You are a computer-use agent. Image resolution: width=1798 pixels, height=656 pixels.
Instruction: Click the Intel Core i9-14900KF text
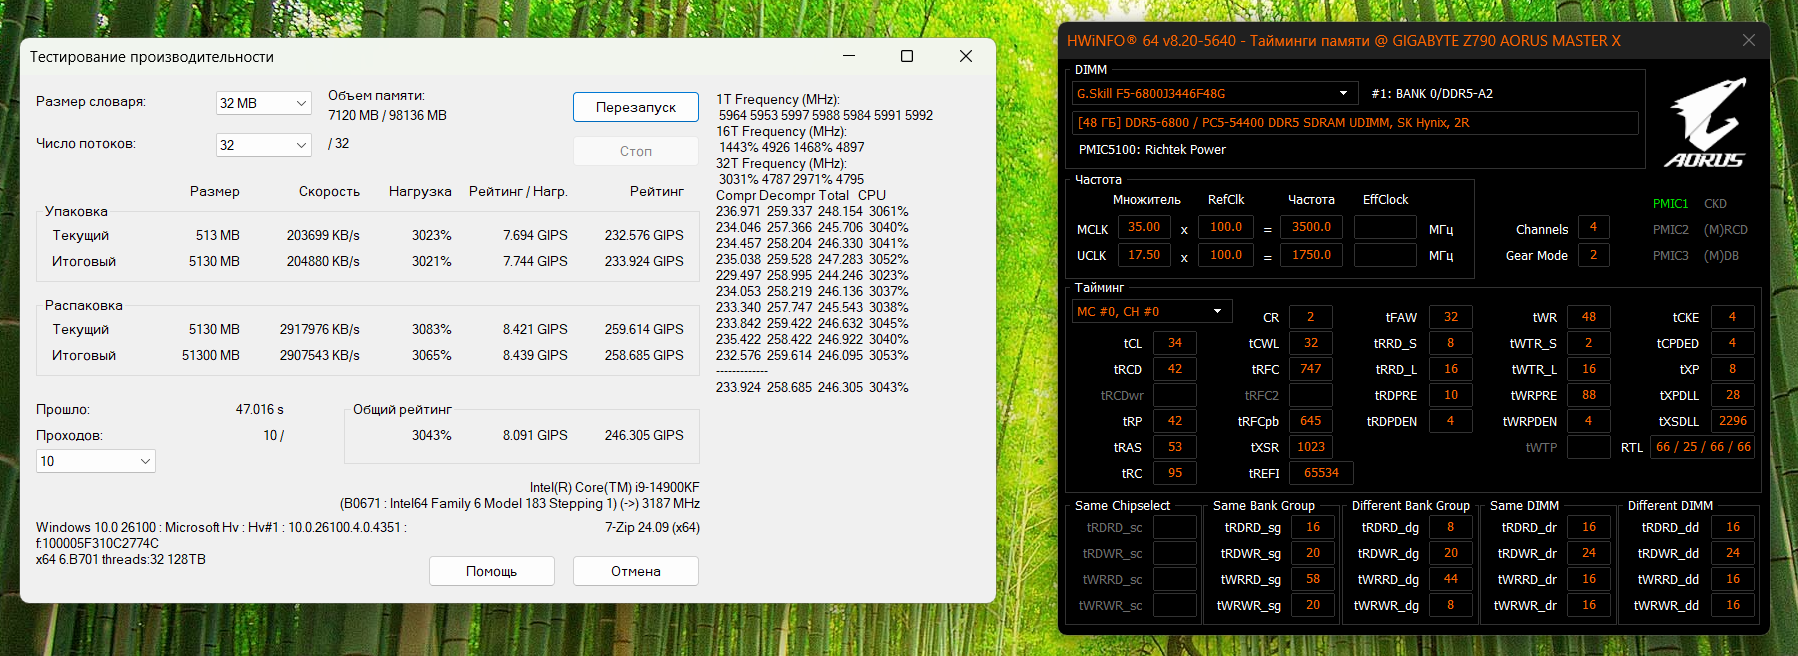pyautogui.click(x=615, y=487)
